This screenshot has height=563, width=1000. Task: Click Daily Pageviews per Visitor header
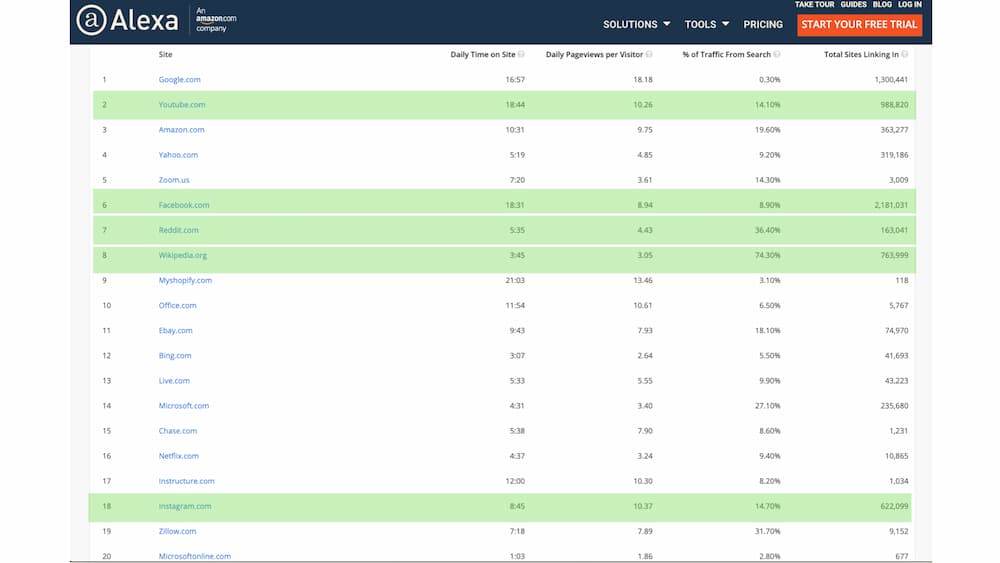click(x=594, y=54)
